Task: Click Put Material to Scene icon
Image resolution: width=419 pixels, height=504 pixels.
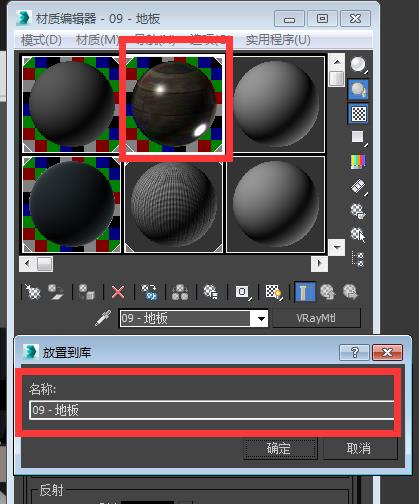Action: pos(56,292)
